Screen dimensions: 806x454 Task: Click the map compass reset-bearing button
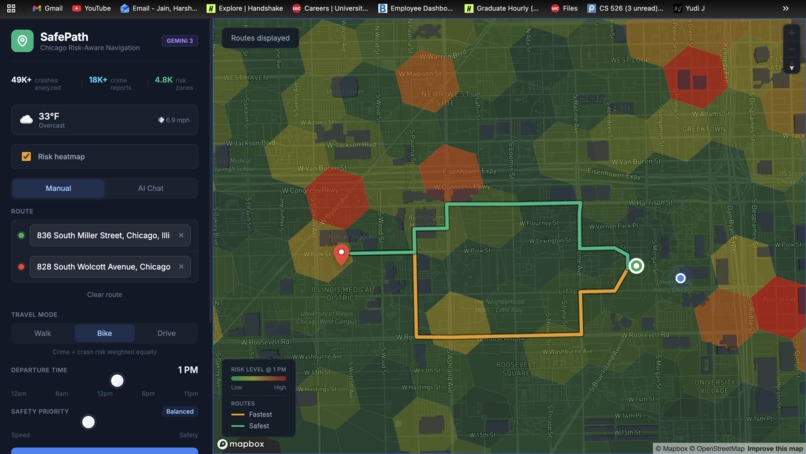click(792, 67)
